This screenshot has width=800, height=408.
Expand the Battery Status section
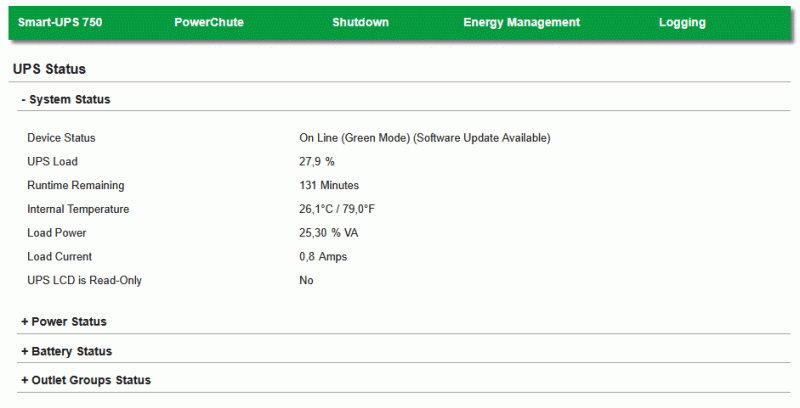(x=66, y=351)
